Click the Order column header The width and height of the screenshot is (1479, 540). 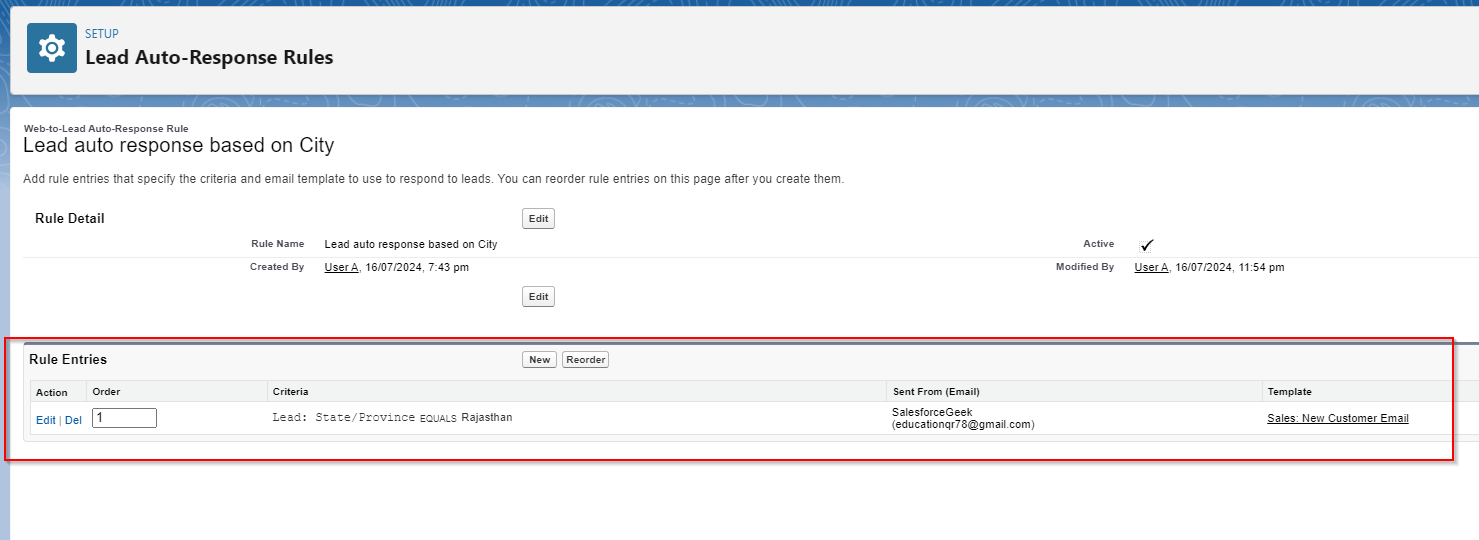pos(106,392)
